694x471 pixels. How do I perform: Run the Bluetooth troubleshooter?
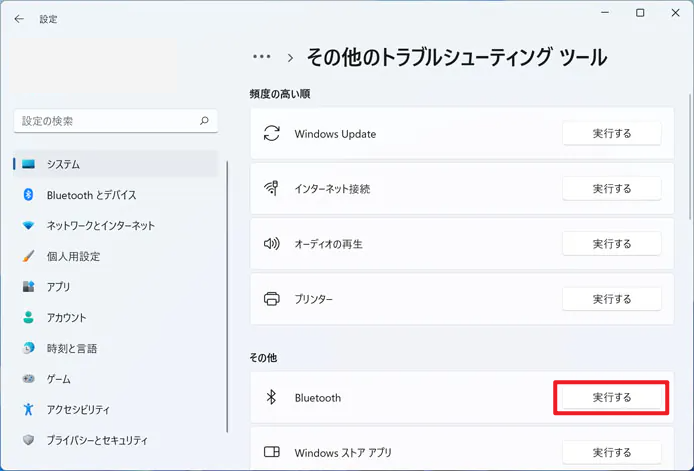click(611, 398)
